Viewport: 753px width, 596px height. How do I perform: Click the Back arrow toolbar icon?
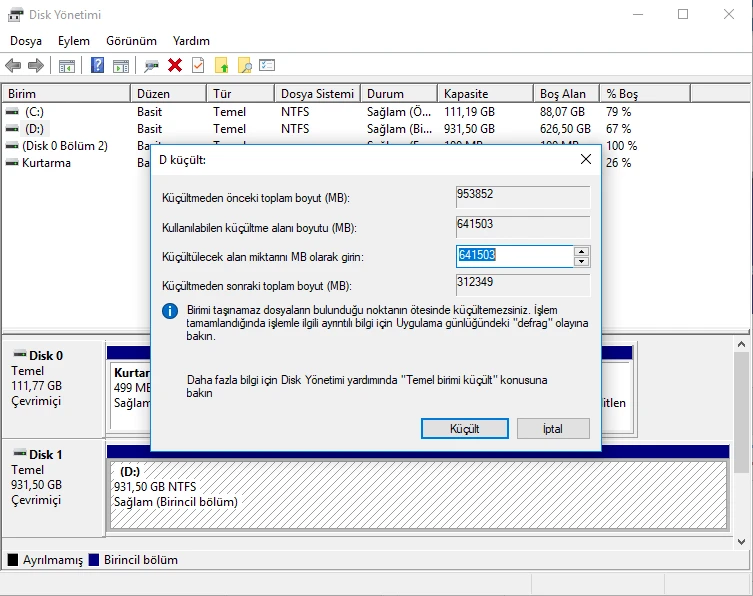point(13,65)
